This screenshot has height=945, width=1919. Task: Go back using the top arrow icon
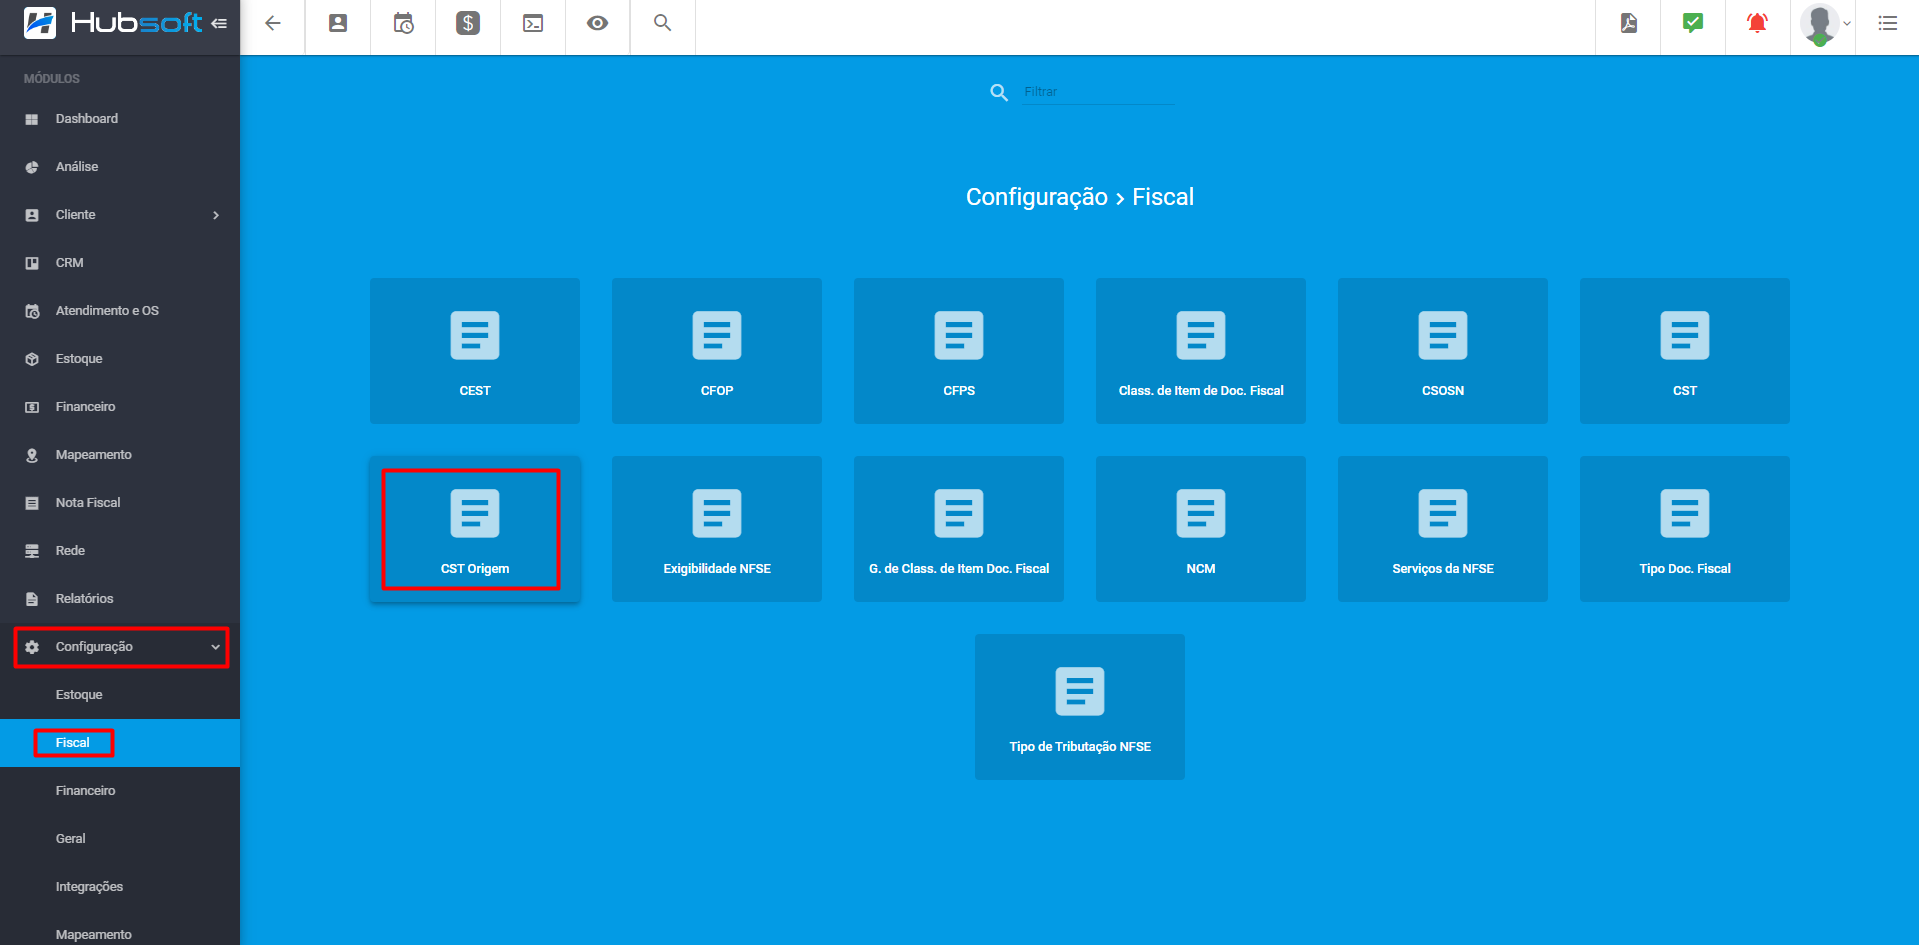272,23
